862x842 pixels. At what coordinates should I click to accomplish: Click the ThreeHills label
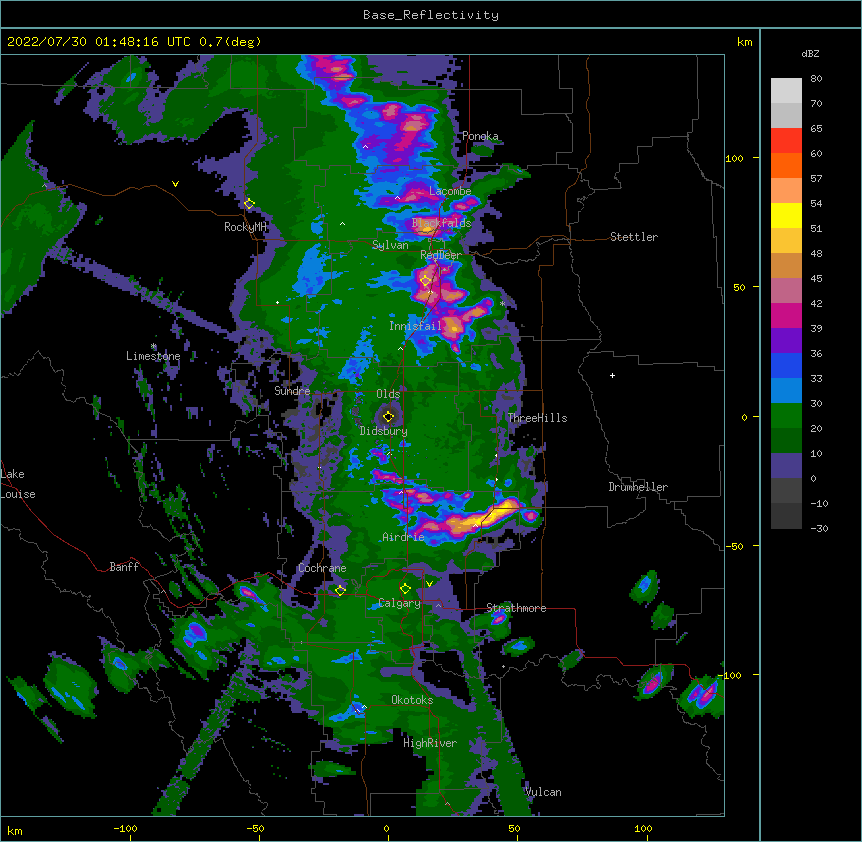pyautogui.click(x=537, y=418)
